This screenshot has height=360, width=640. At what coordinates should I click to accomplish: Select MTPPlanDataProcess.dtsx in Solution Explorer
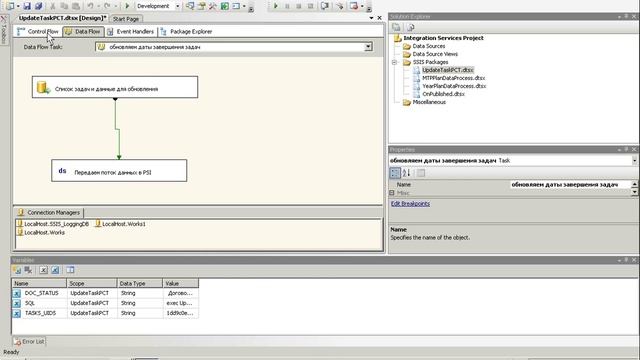click(453, 78)
